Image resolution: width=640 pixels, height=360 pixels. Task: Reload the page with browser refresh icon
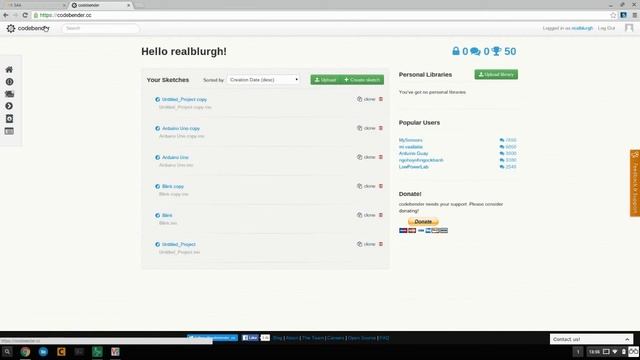click(25, 15)
